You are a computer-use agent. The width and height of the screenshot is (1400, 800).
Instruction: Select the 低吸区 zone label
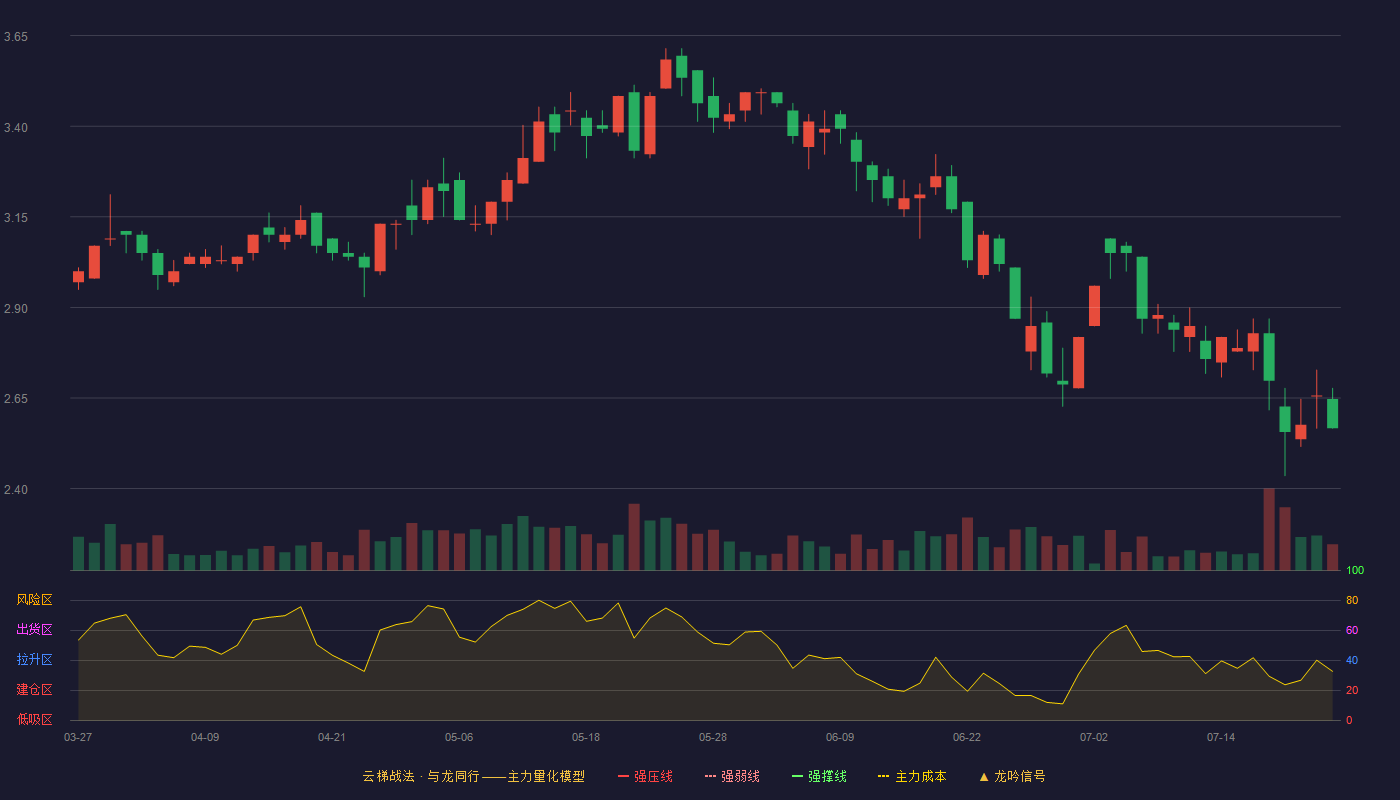tap(34, 720)
